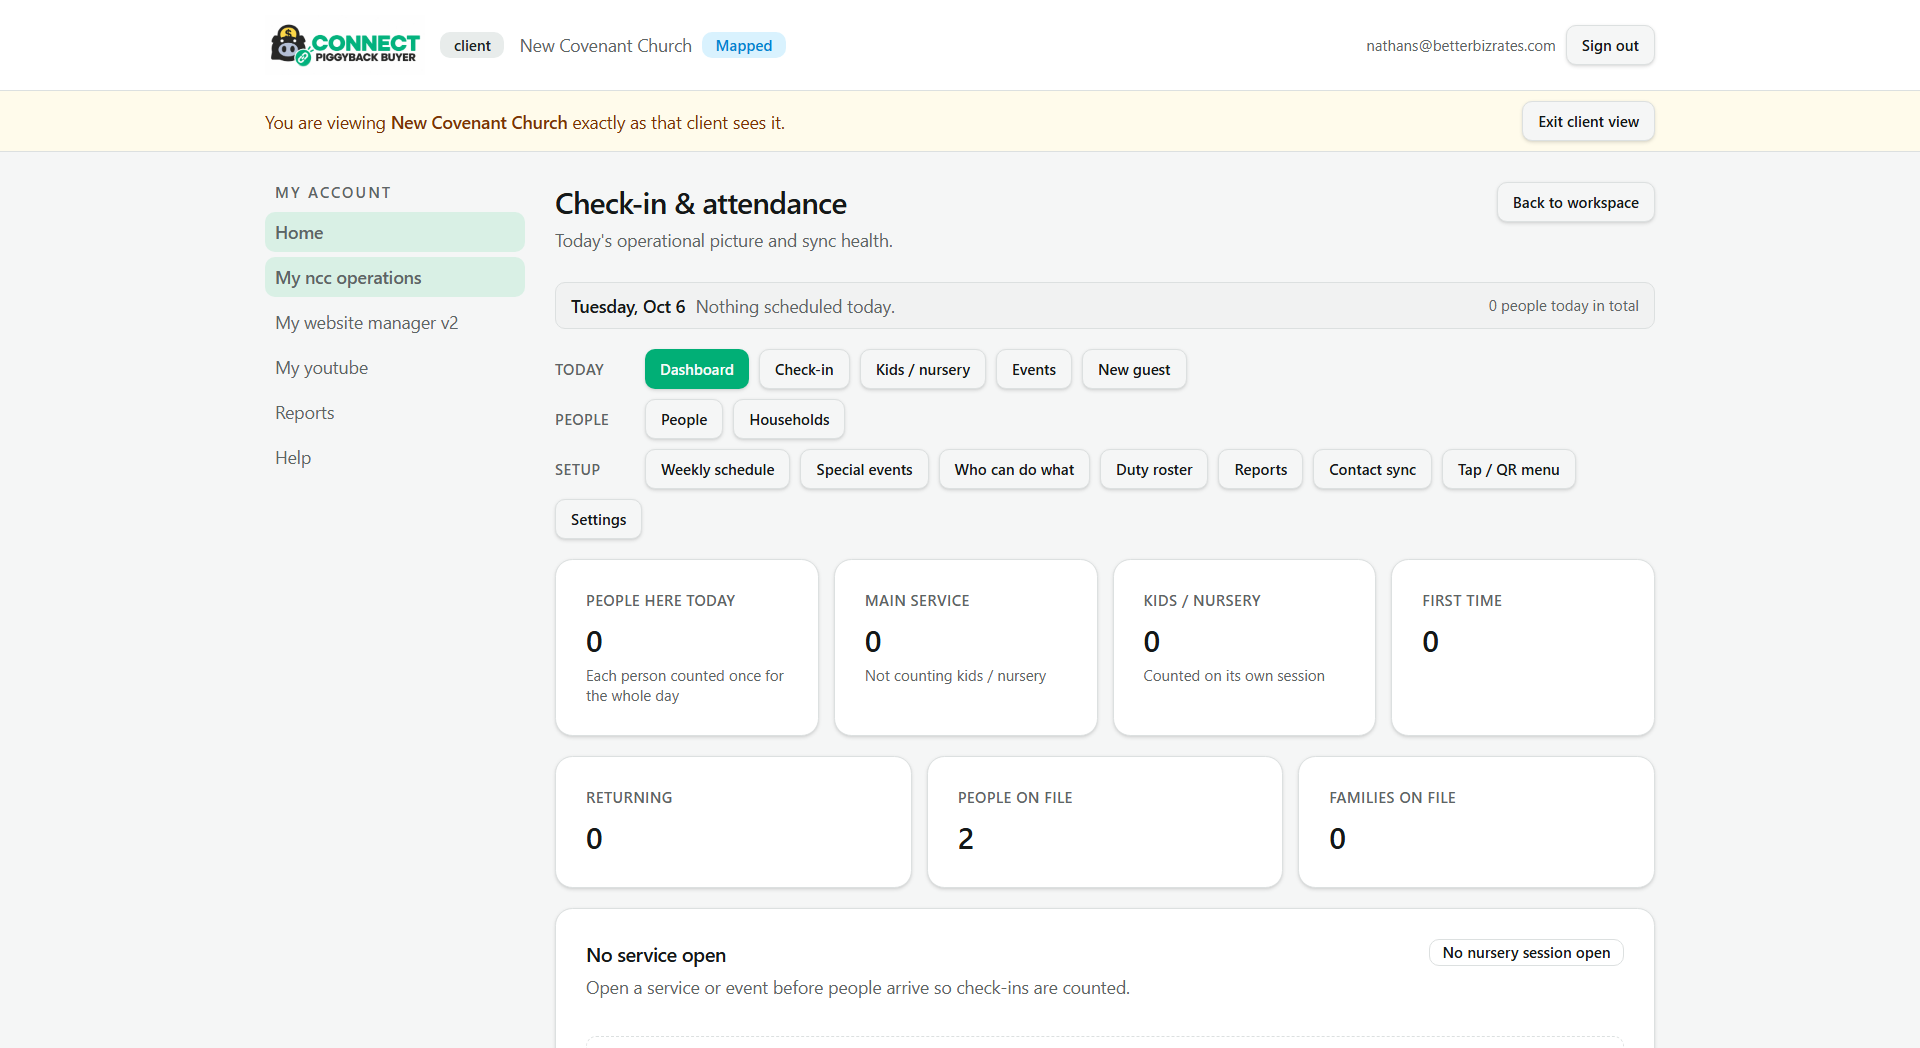Select My ncc operations in sidebar
This screenshot has width=1920, height=1048.
(x=395, y=278)
